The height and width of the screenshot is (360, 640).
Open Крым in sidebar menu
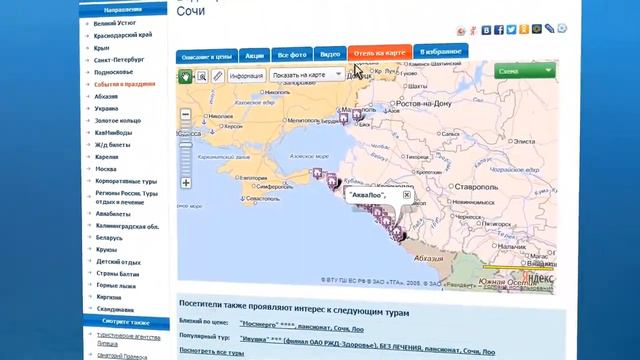point(101,48)
